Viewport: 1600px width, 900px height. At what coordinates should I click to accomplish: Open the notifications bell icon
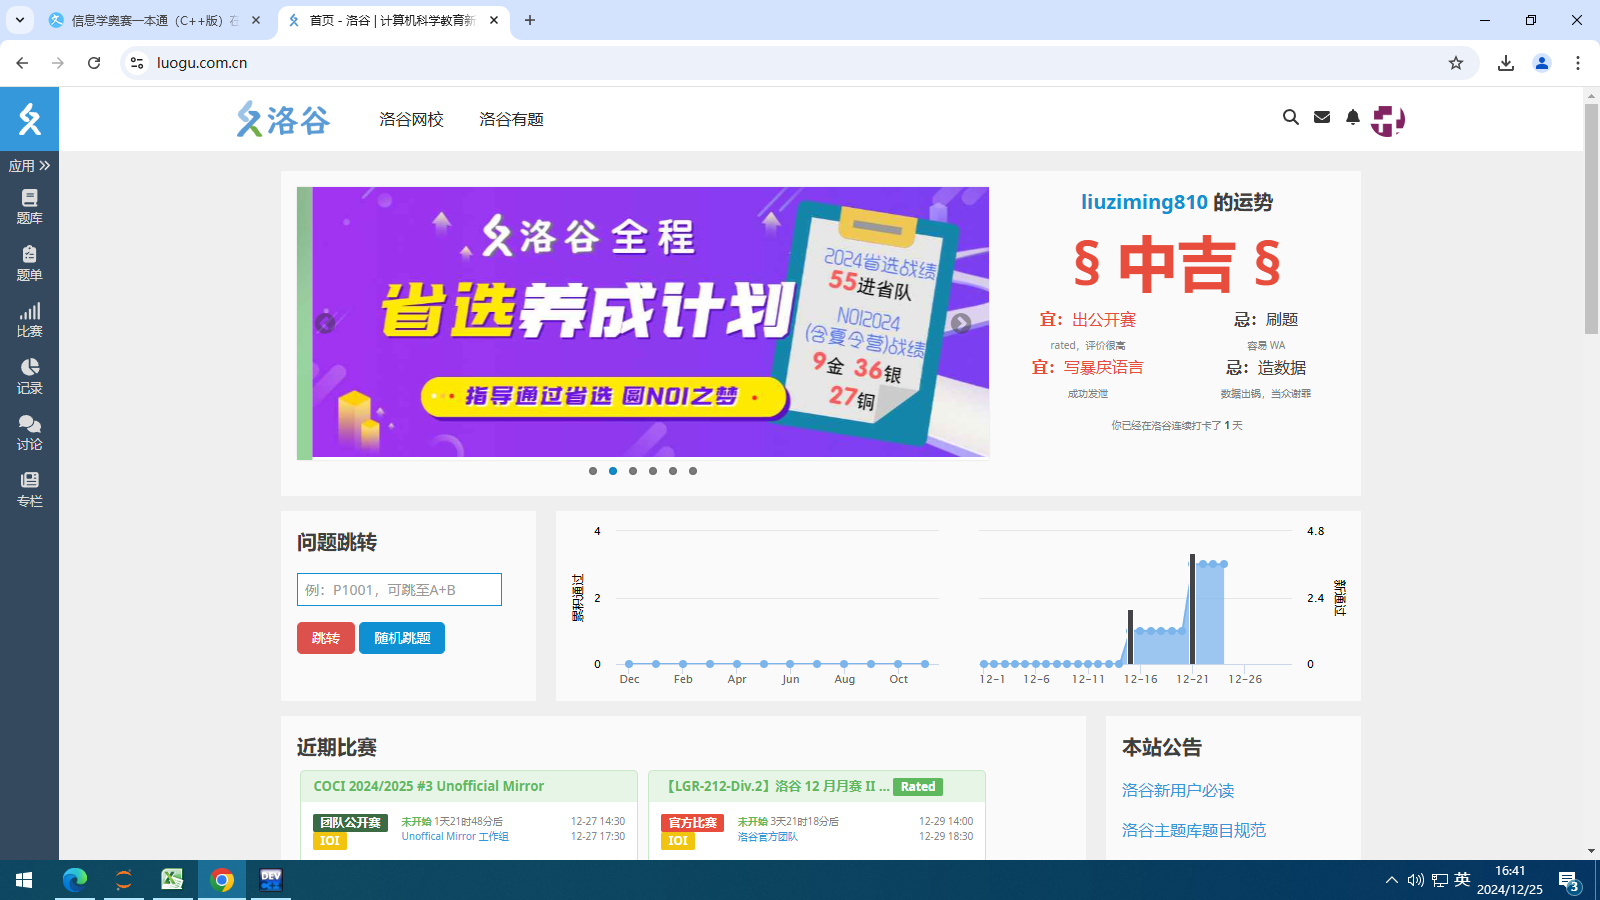coord(1353,117)
